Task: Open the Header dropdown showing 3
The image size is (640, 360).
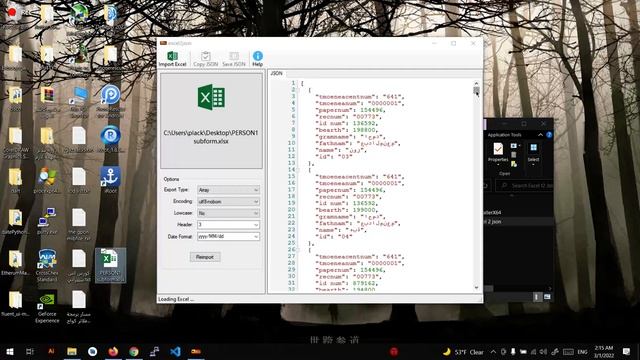Action: (228, 224)
